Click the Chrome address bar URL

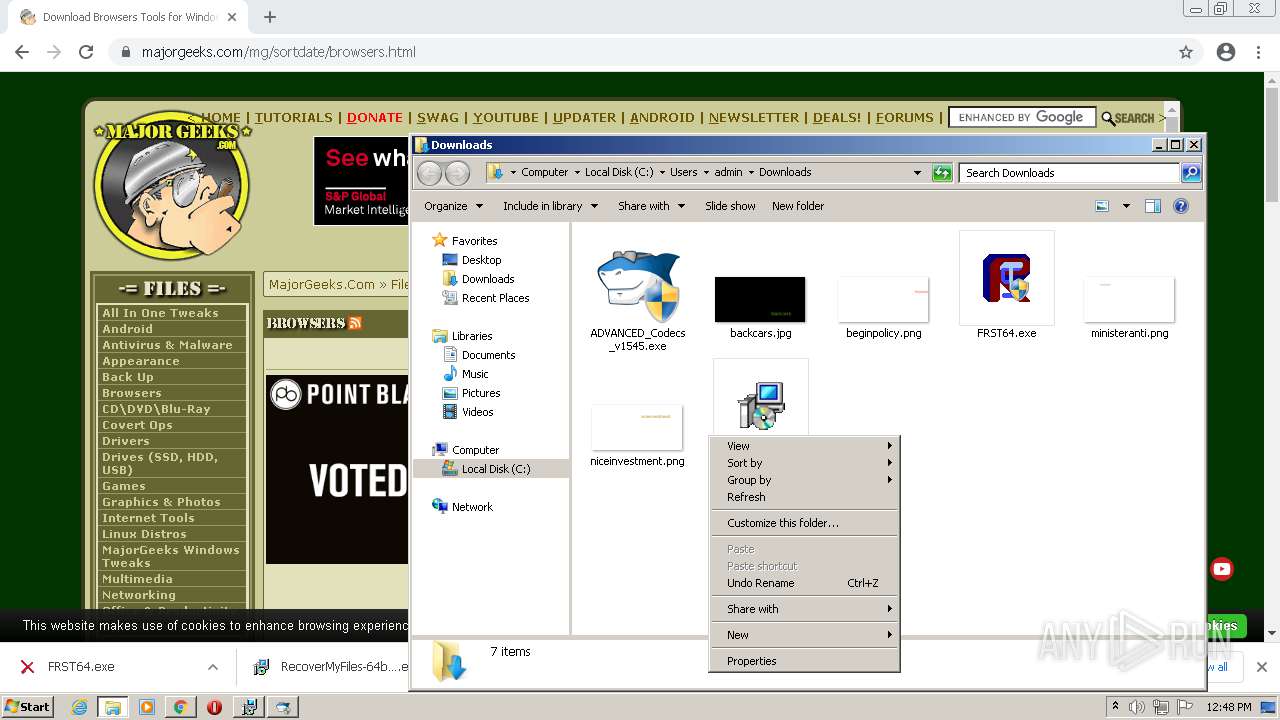[x=278, y=52]
